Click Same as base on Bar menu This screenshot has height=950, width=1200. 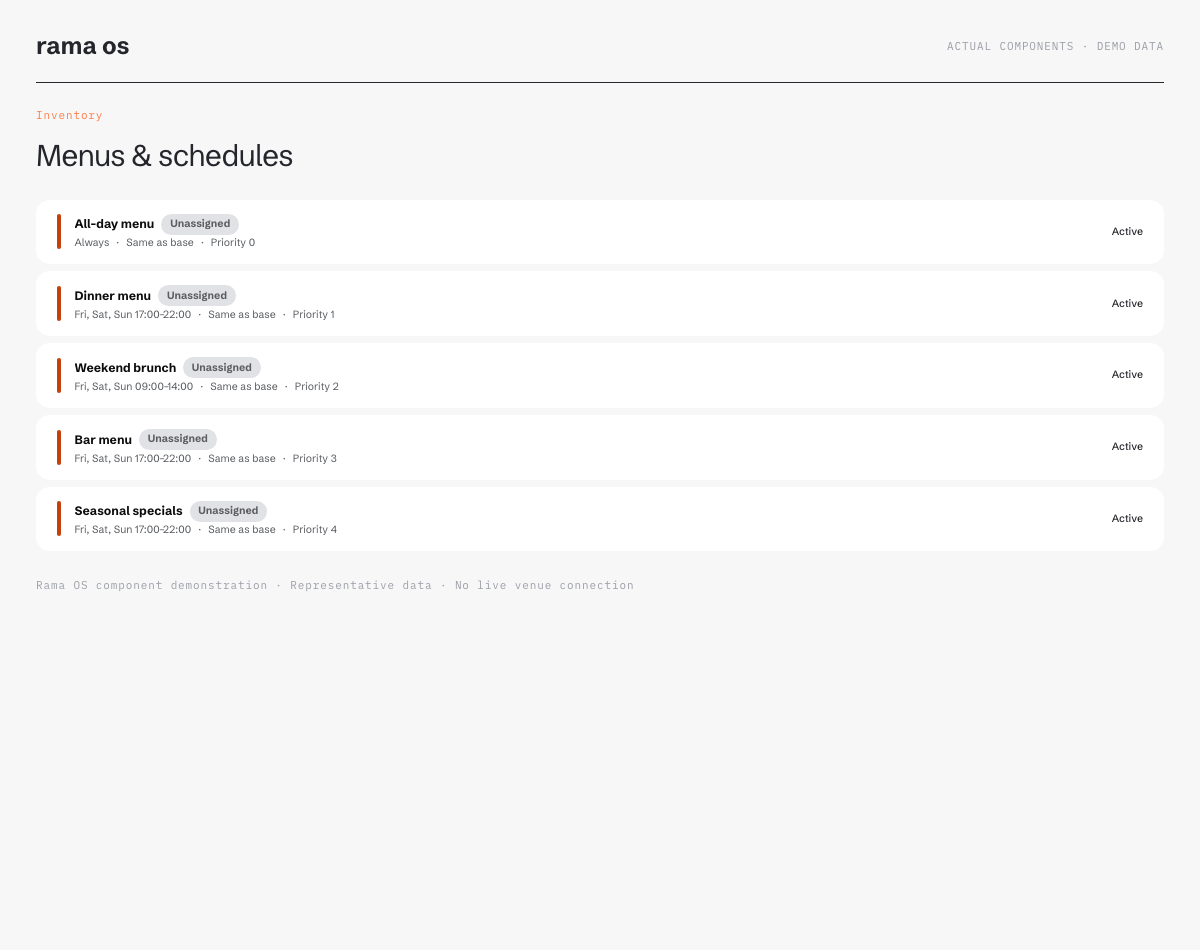[x=242, y=459]
